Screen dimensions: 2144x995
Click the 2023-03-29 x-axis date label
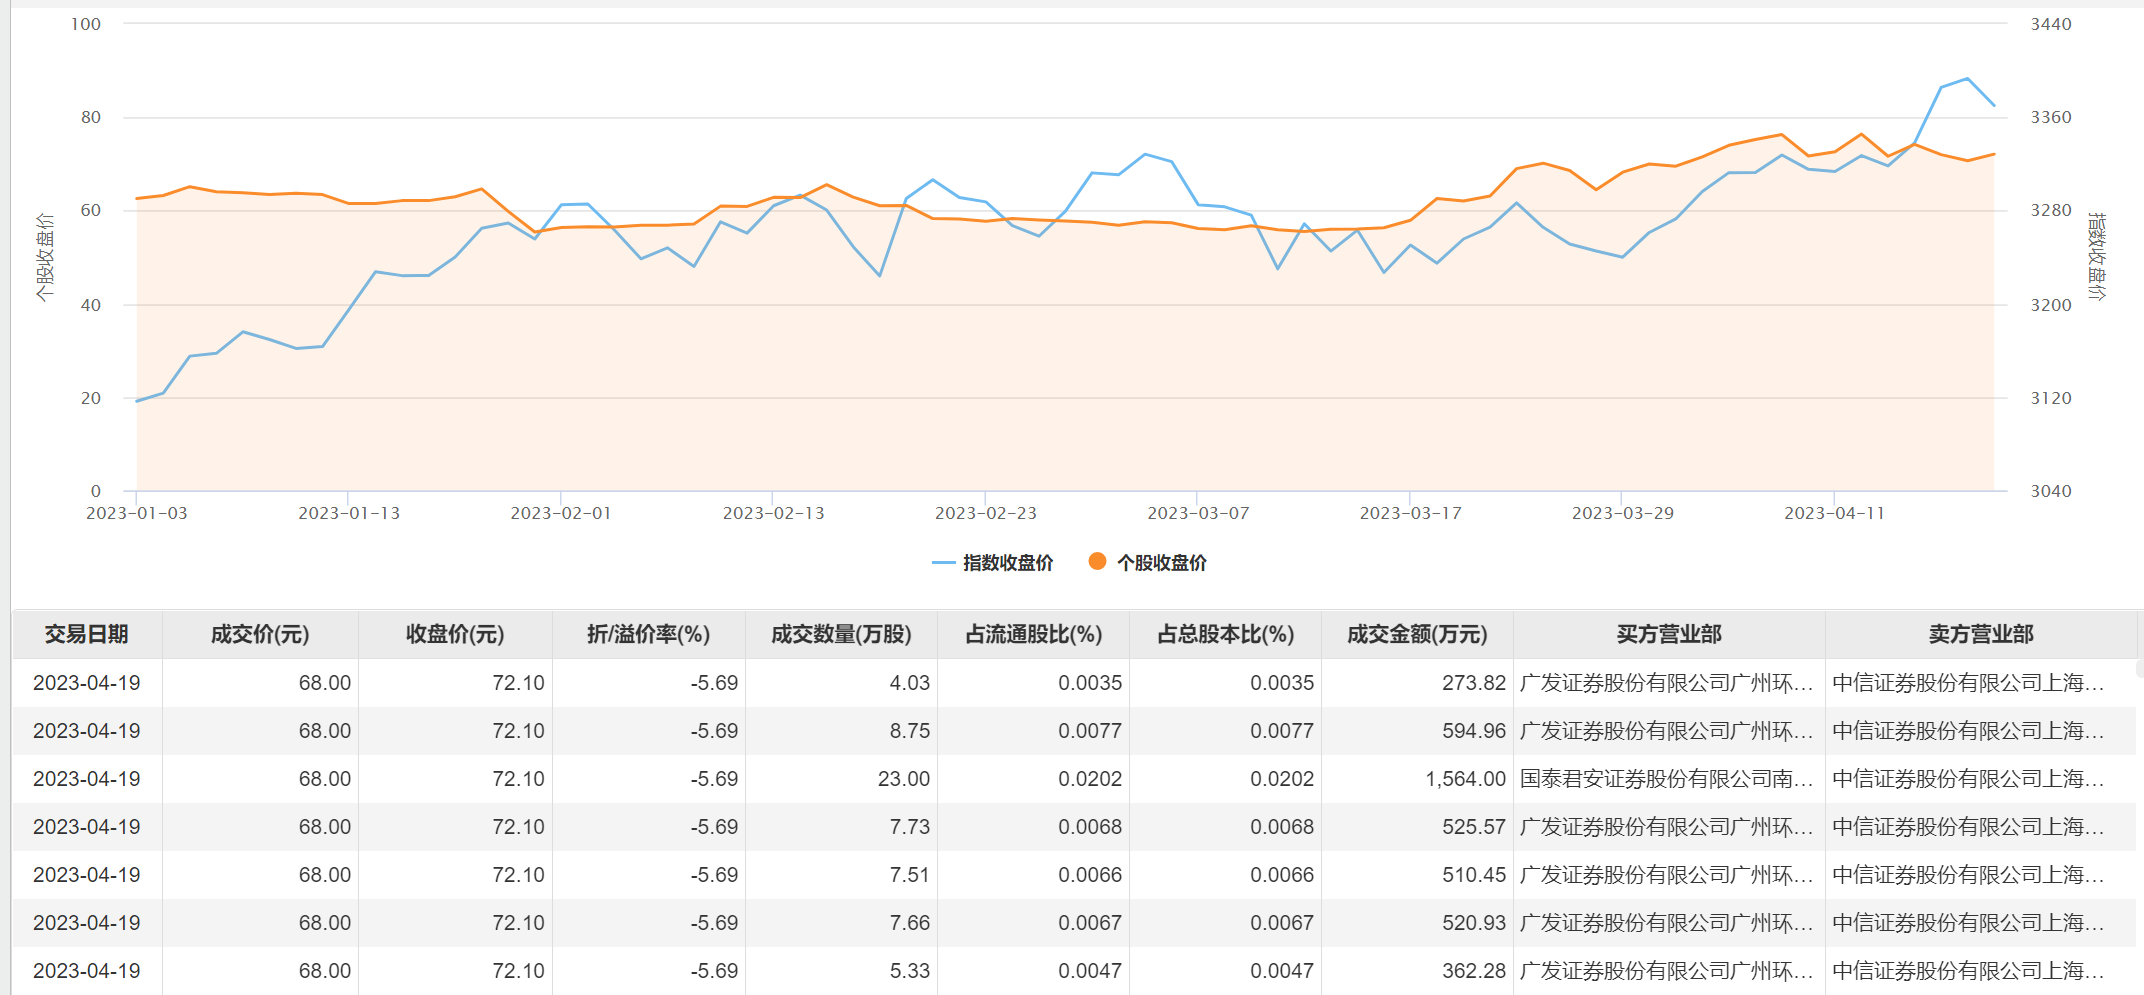coord(1623,514)
